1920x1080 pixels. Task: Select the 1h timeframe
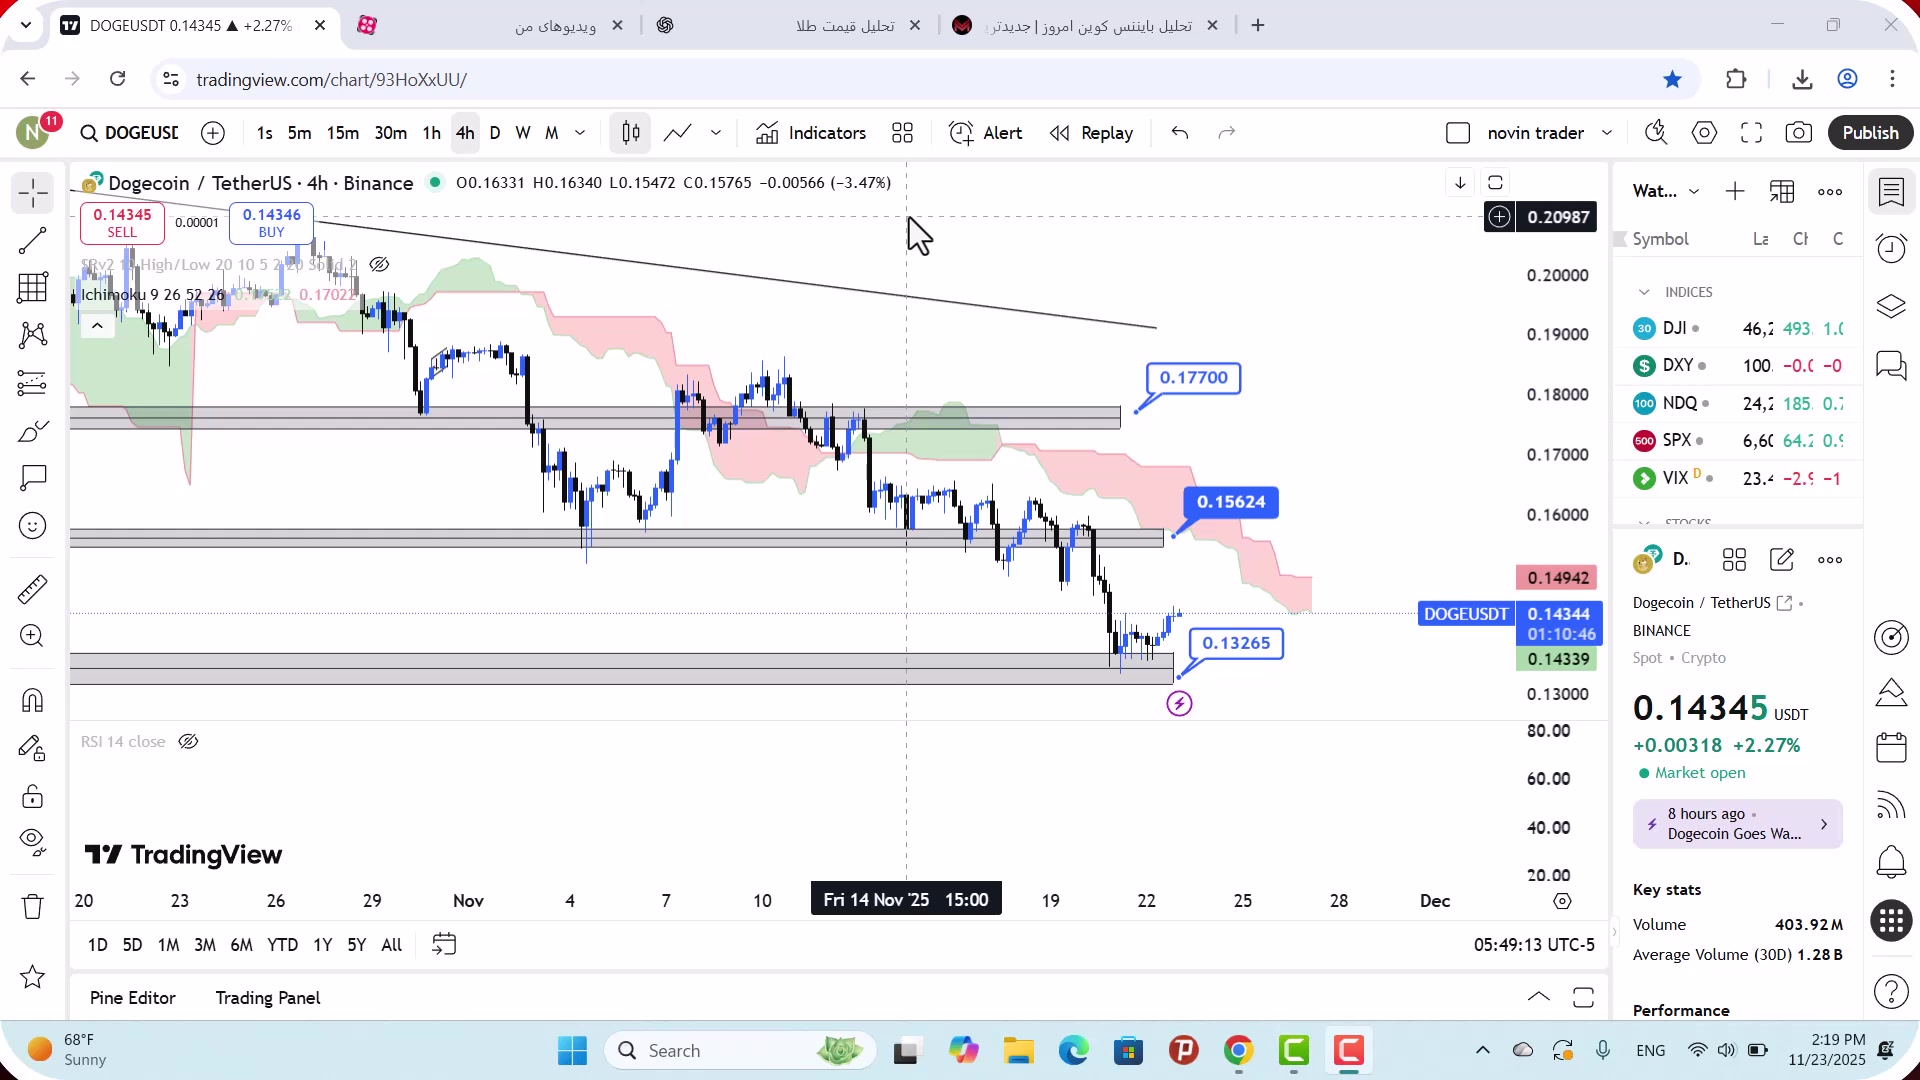click(x=431, y=133)
